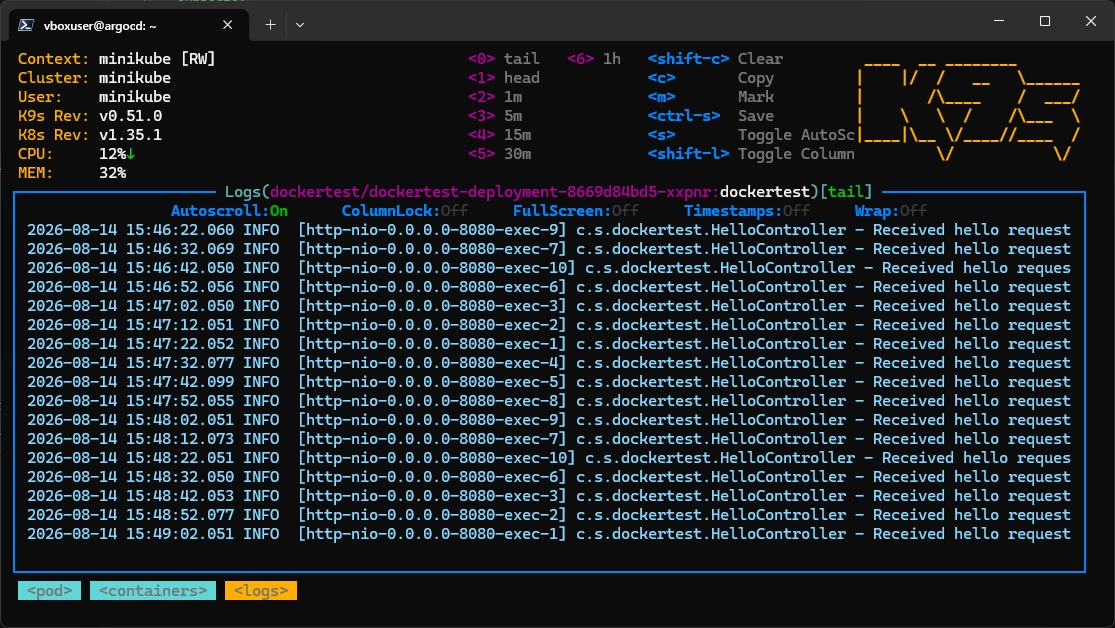Minimize the terminal window
This screenshot has width=1115, height=628.
pyautogui.click(x=999, y=21)
